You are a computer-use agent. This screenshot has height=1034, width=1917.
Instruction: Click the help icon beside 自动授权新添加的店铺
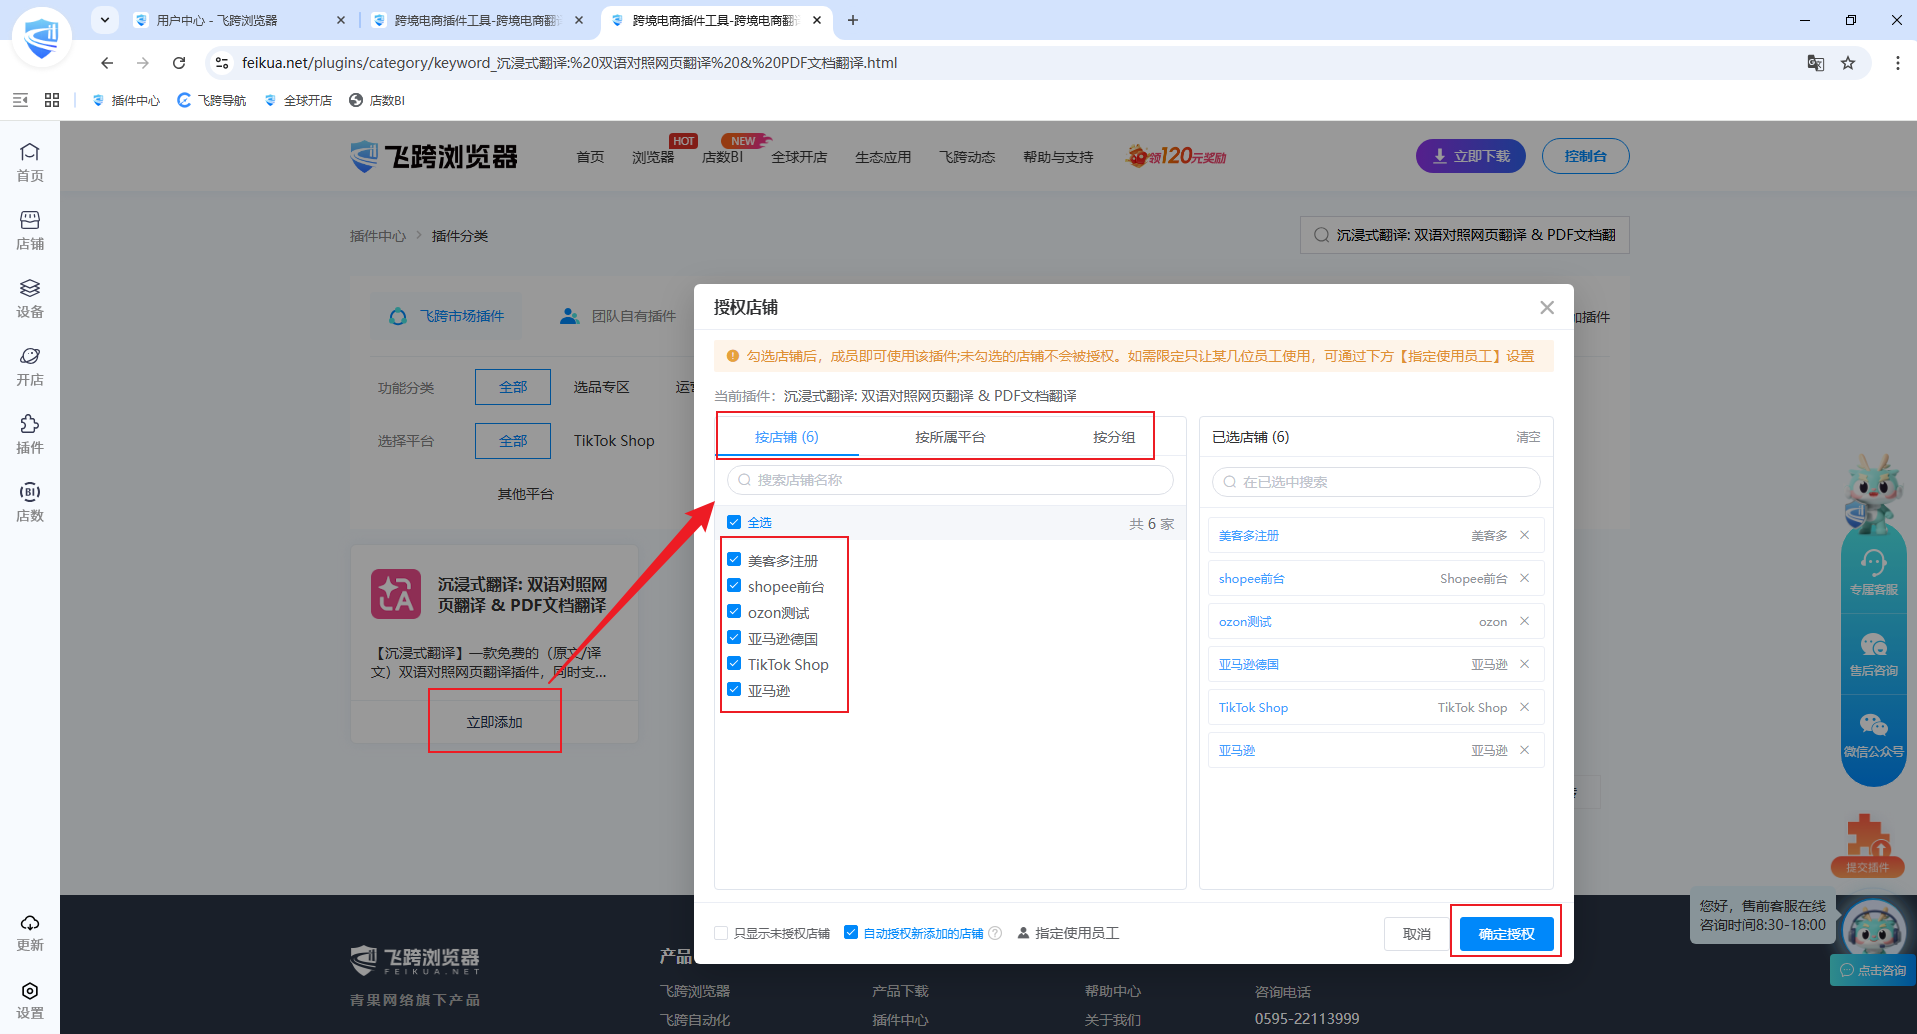995,933
